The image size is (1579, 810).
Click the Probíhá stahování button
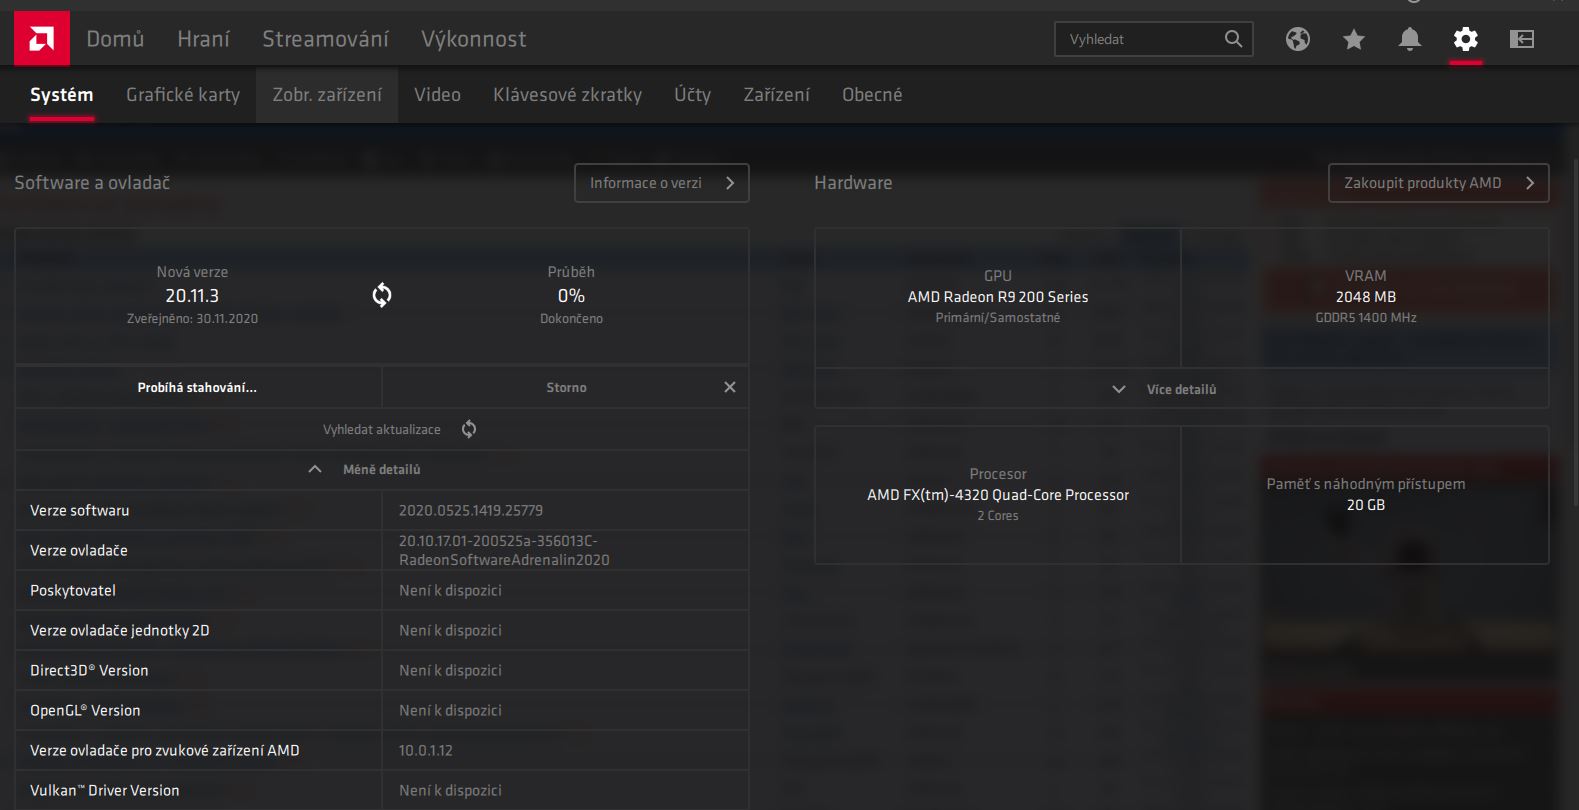(198, 387)
